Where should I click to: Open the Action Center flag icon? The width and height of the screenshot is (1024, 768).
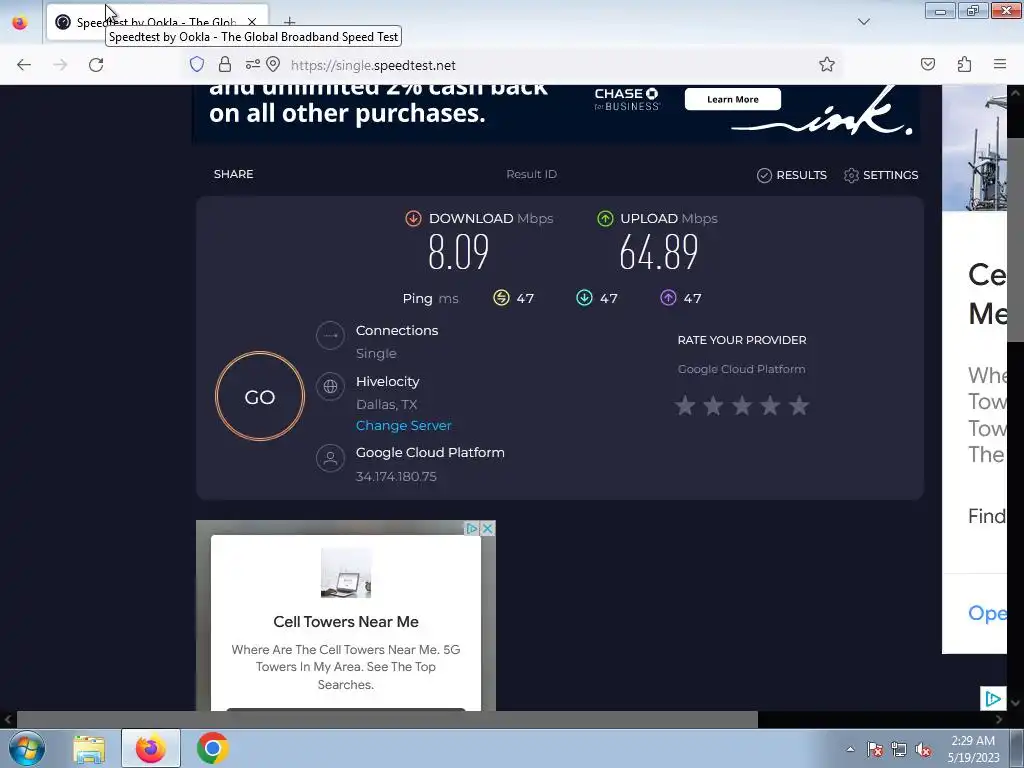875,749
